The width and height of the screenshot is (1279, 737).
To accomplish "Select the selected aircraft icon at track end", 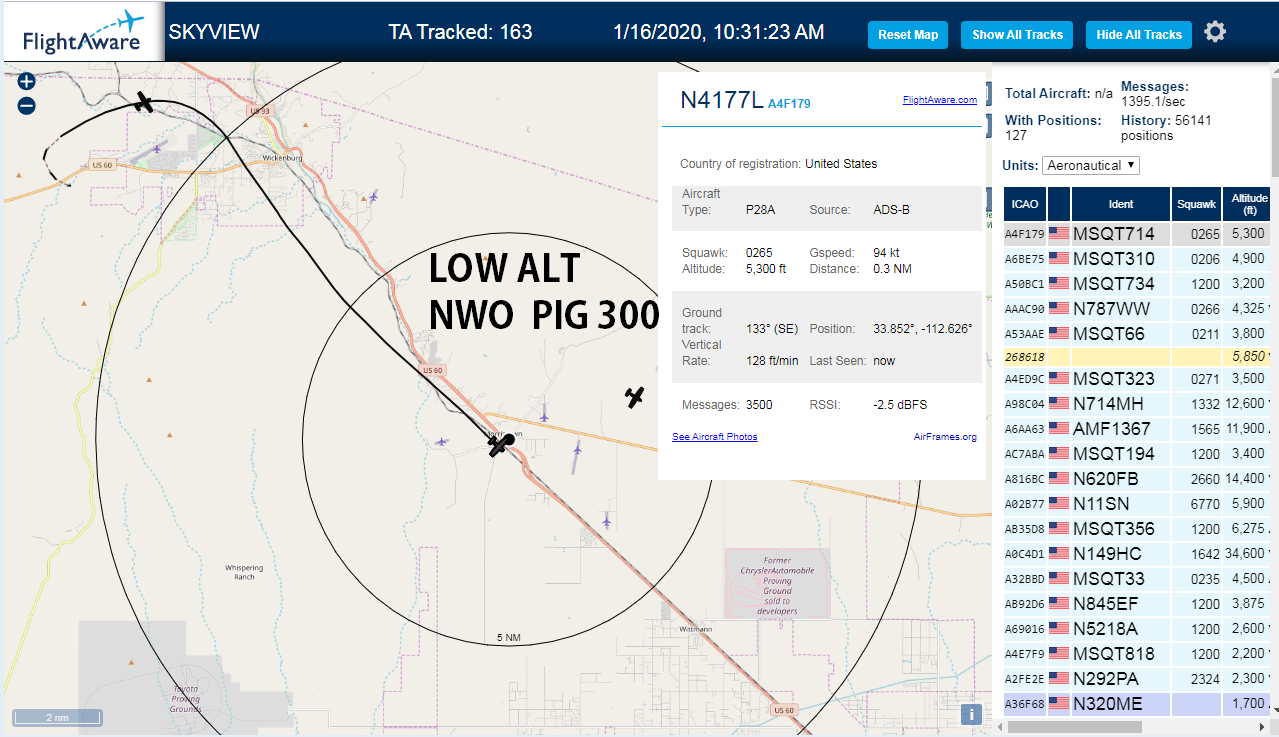I will tap(500, 444).
